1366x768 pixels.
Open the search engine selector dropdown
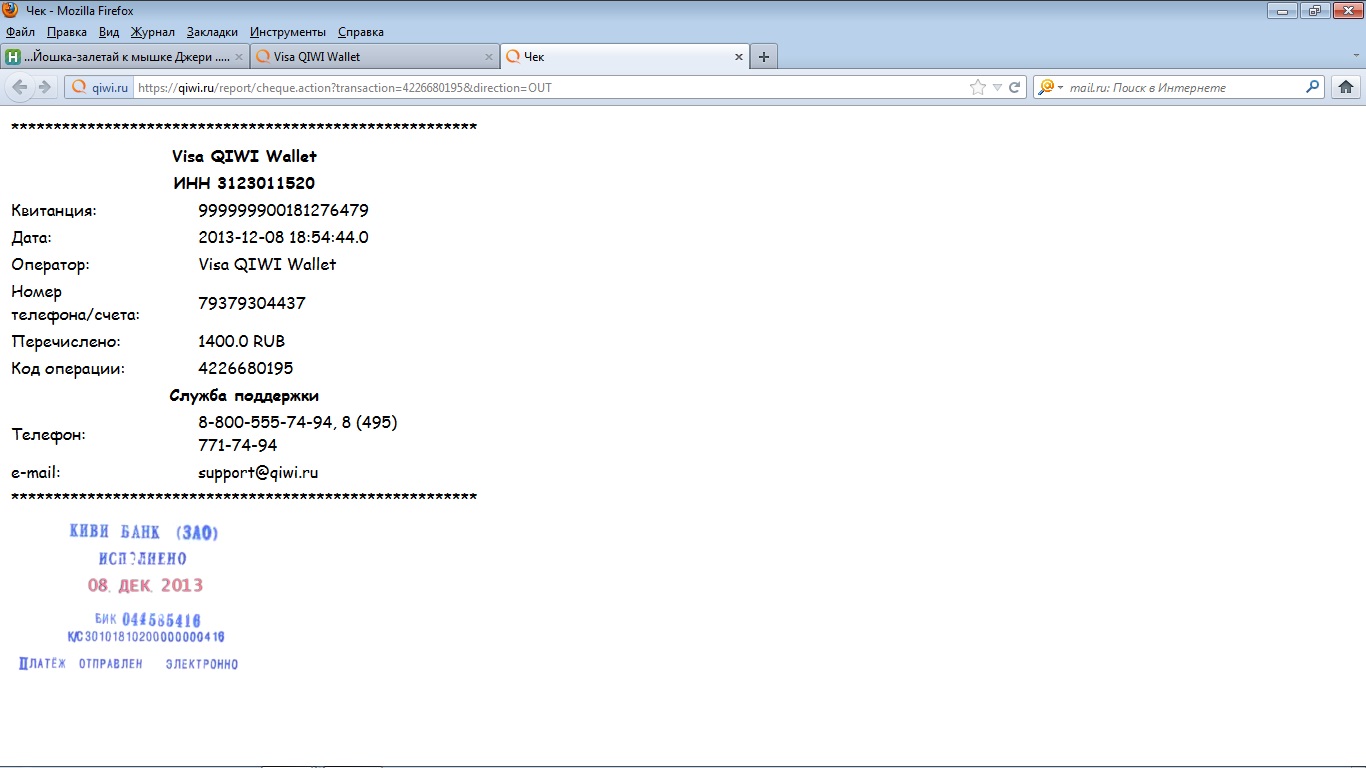[1050, 87]
